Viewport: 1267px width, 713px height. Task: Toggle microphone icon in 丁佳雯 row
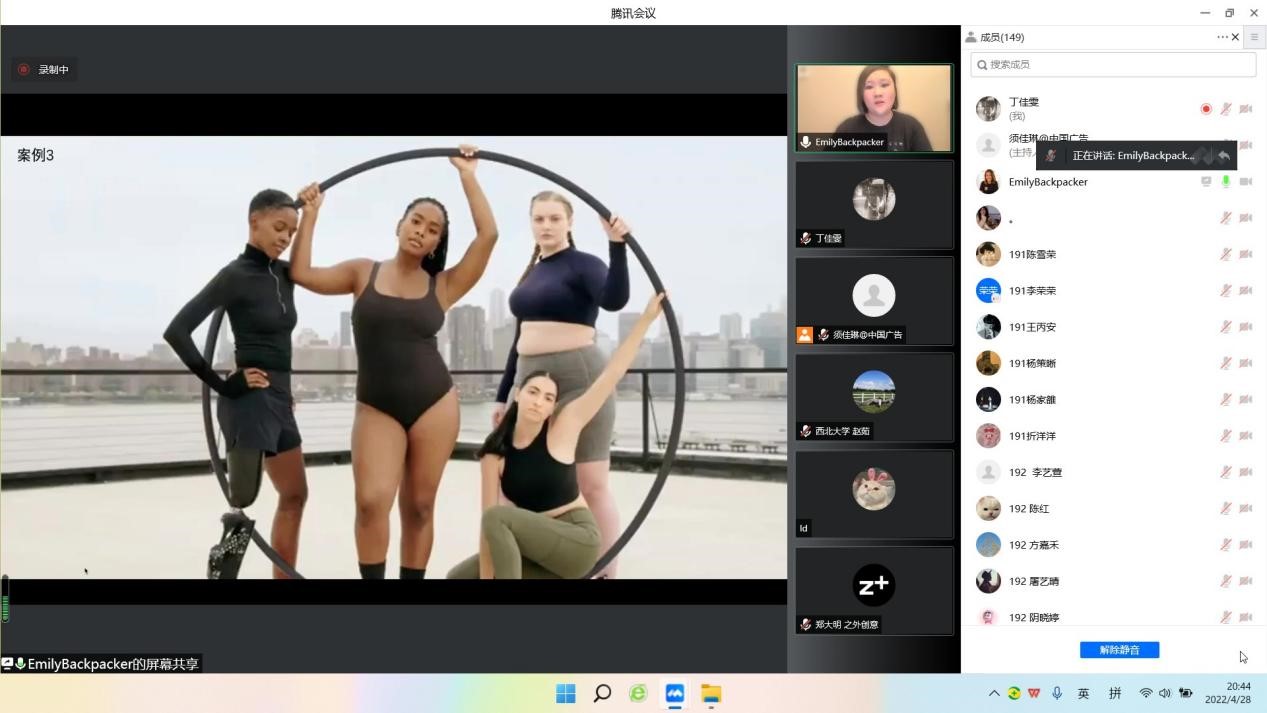(x=1226, y=109)
